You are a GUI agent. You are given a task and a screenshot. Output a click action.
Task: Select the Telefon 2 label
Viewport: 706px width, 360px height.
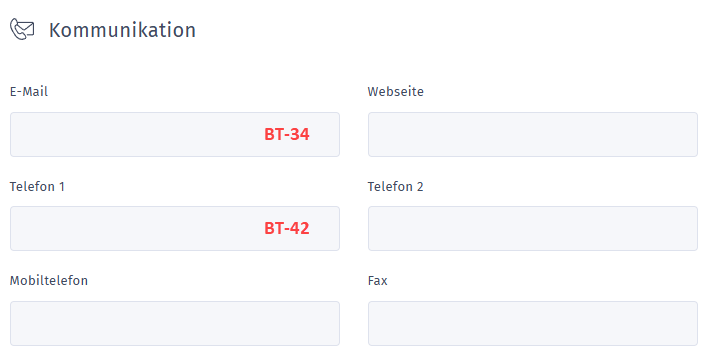(395, 186)
